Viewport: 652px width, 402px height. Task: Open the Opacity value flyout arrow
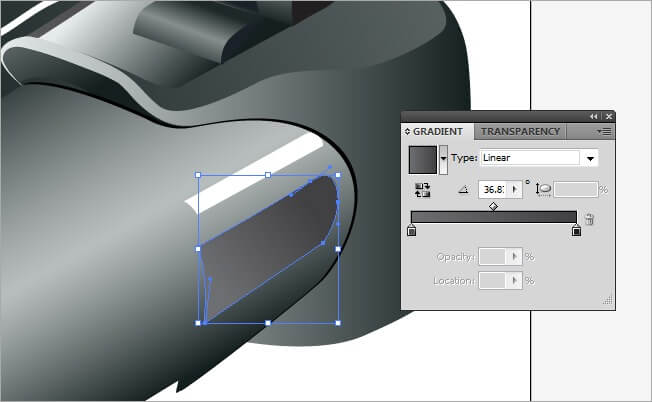click(x=514, y=256)
